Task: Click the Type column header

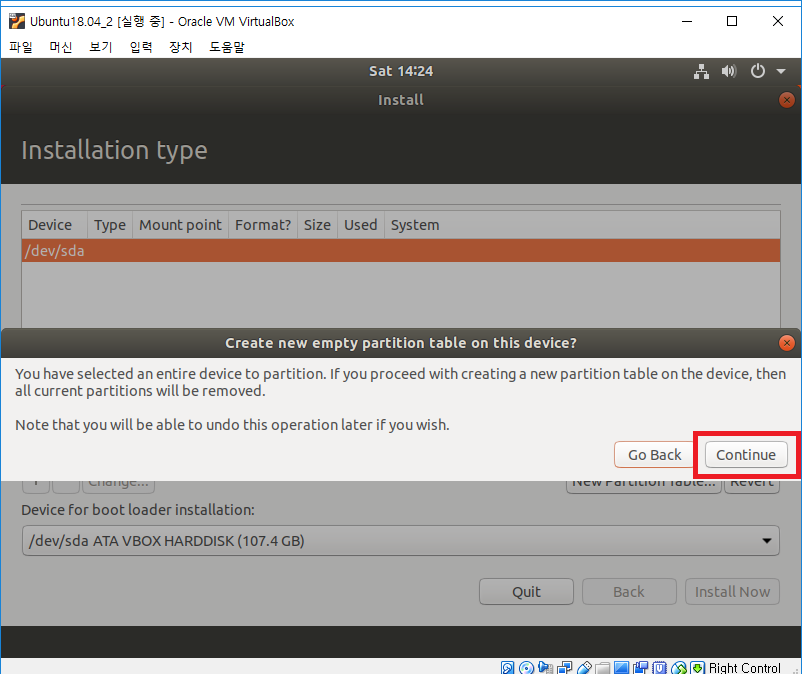Action: [x=110, y=225]
